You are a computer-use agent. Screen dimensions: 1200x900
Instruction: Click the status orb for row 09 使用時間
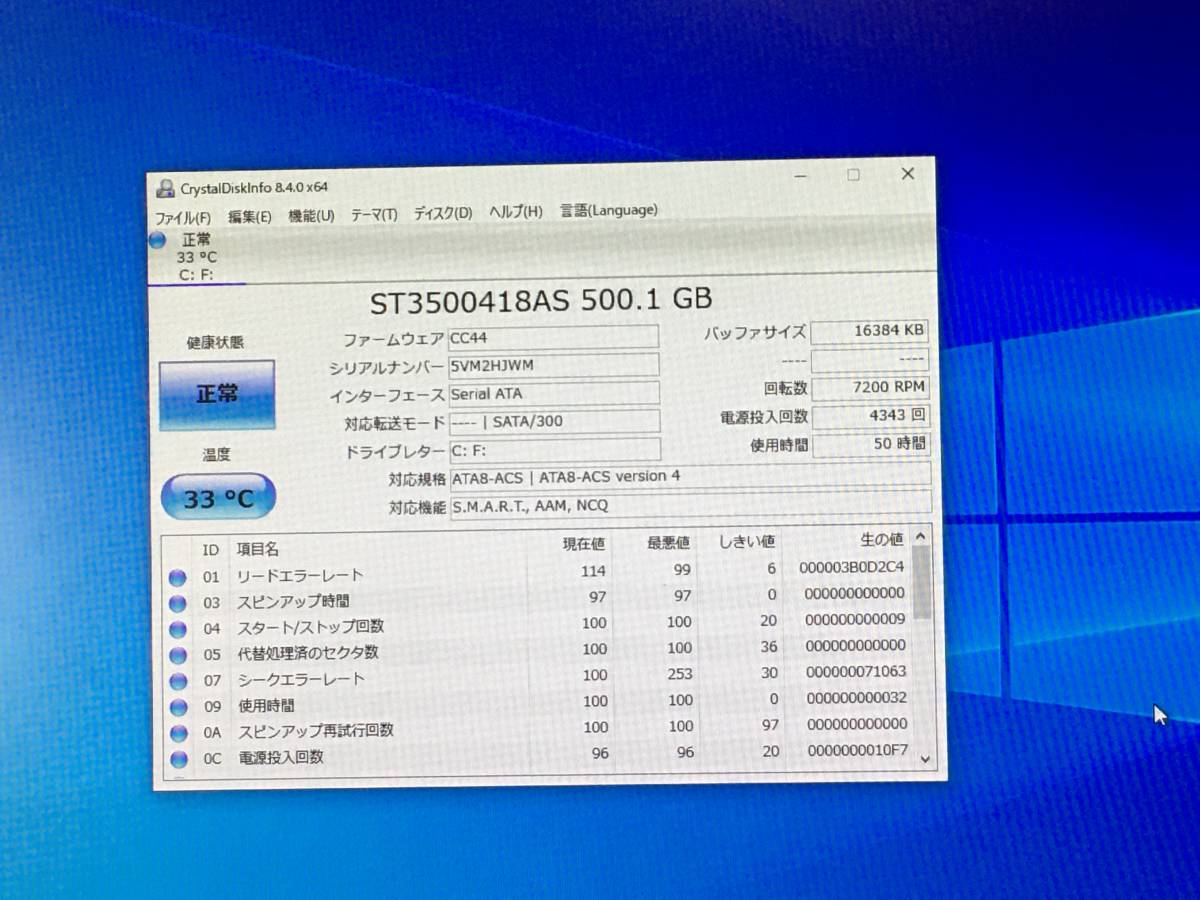coord(178,707)
